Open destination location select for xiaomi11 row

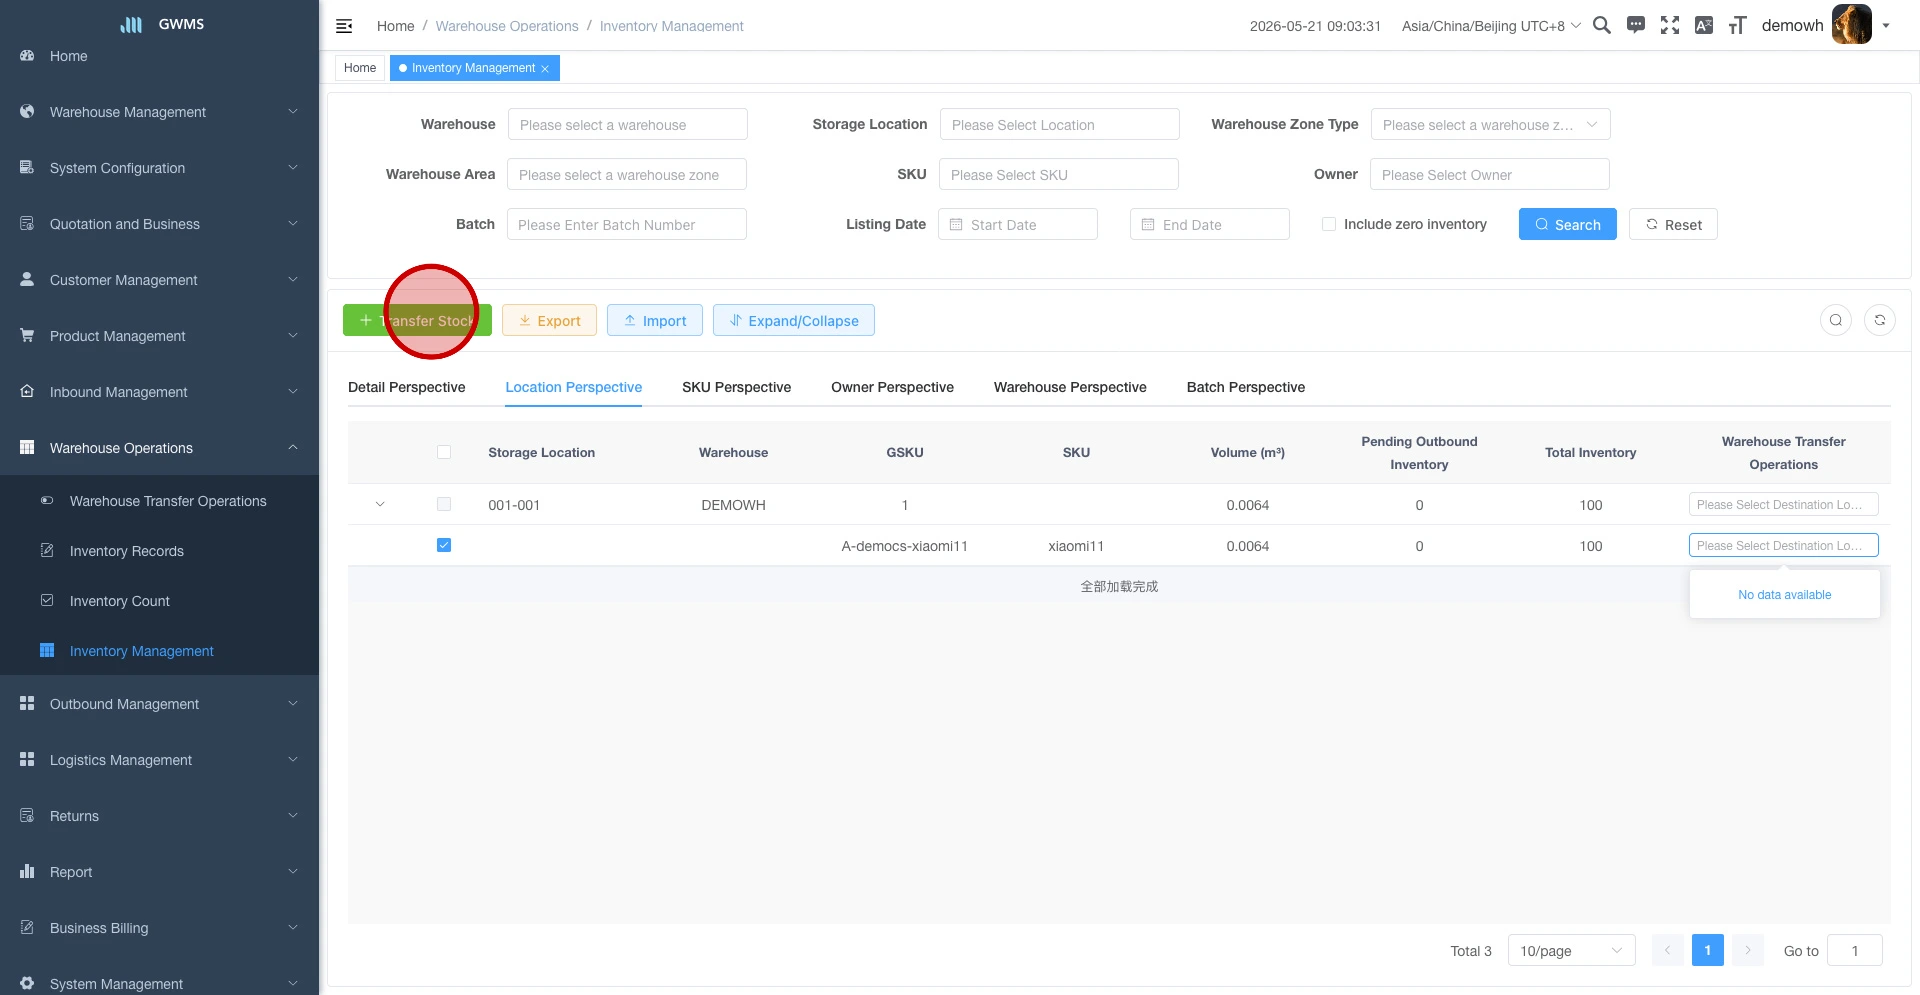click(1783, 545)
